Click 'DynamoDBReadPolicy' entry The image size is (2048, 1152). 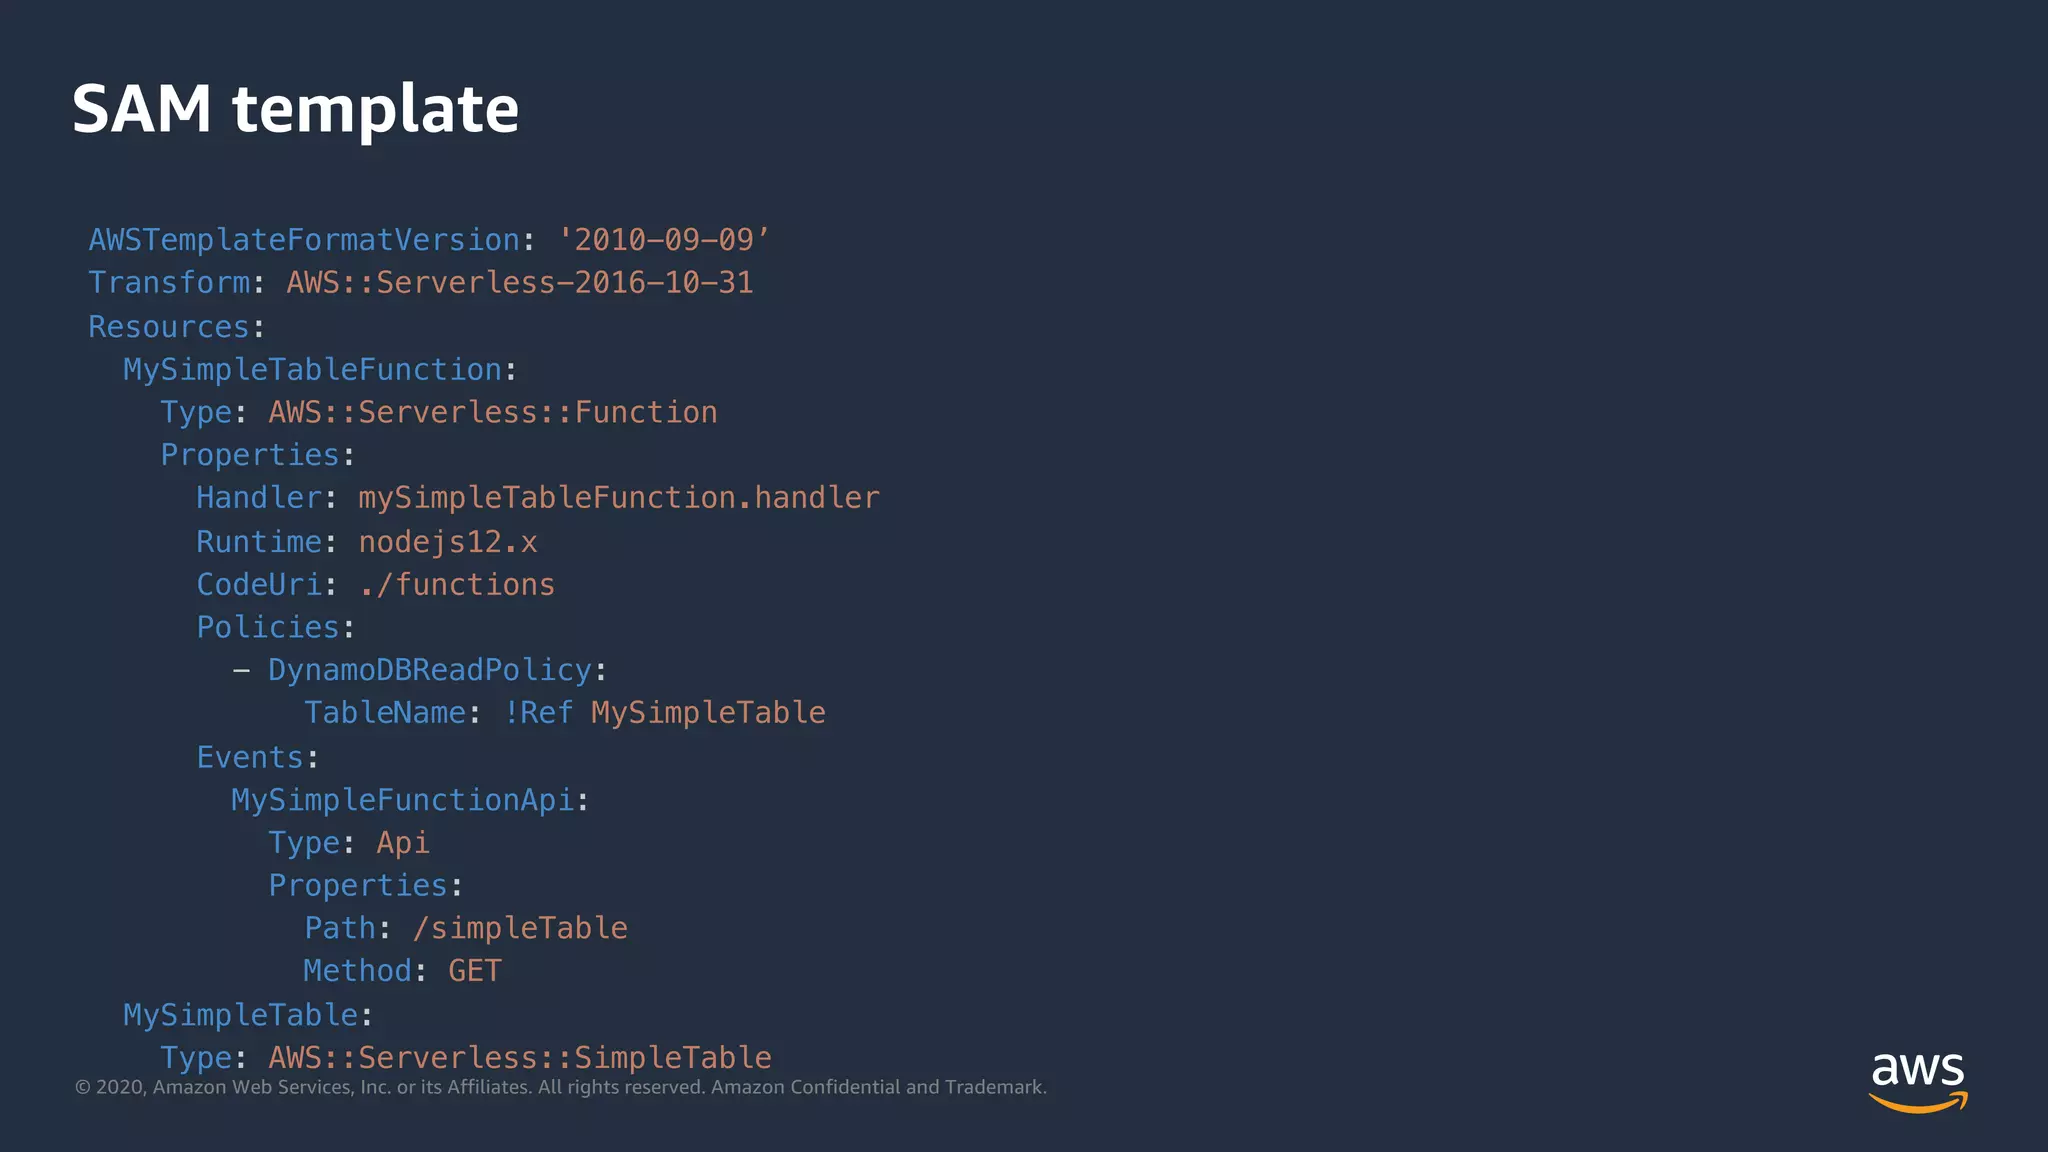tap(430, 670)
